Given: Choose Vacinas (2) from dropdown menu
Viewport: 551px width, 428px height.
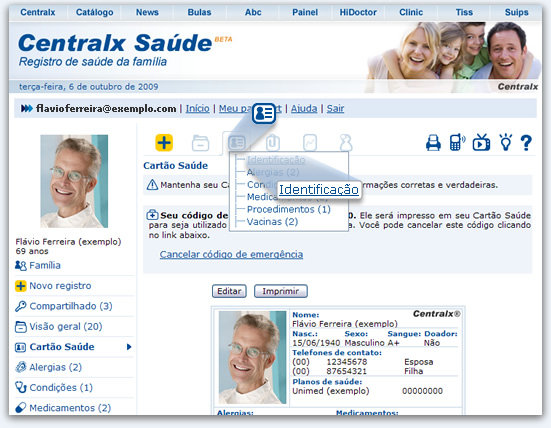Looking at the screenshot, I should point(272,222).
